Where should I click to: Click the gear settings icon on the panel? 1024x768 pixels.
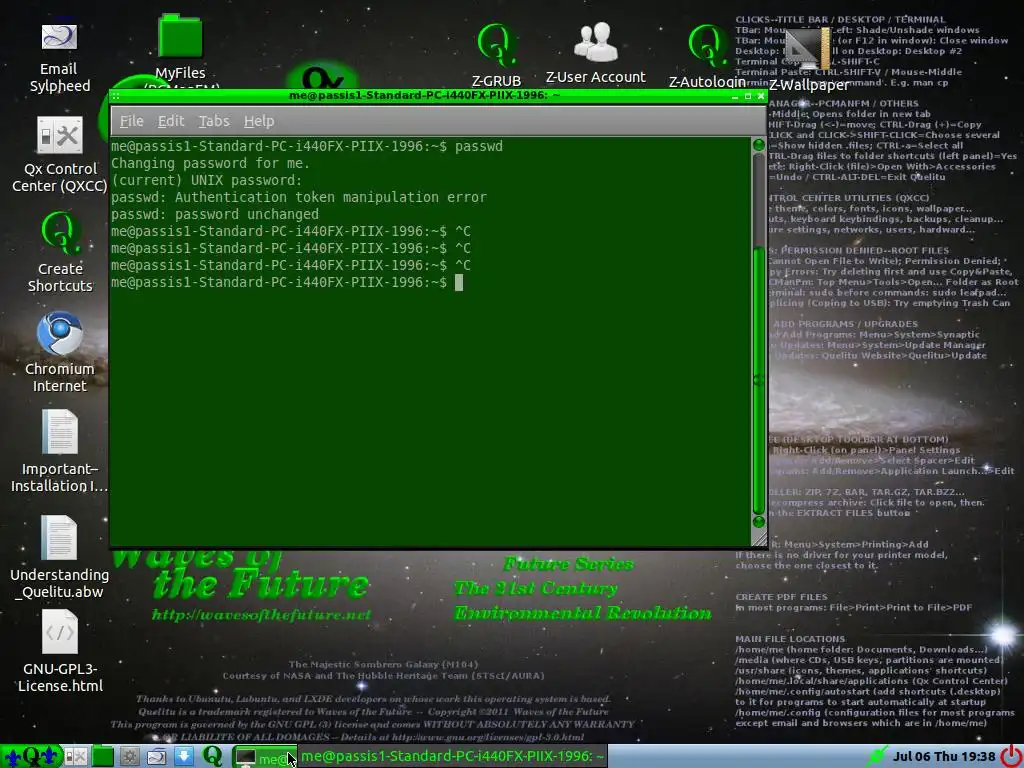pos(129,756)
